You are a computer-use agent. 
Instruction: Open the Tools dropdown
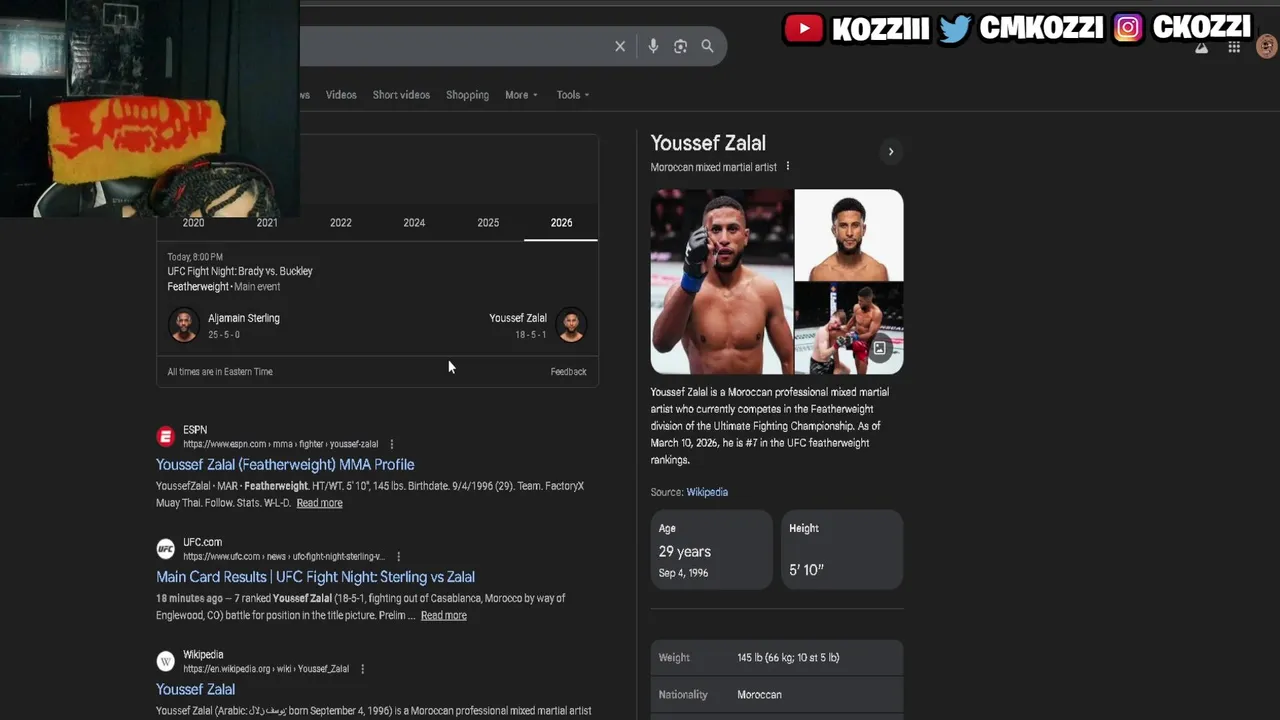(573, 95)
